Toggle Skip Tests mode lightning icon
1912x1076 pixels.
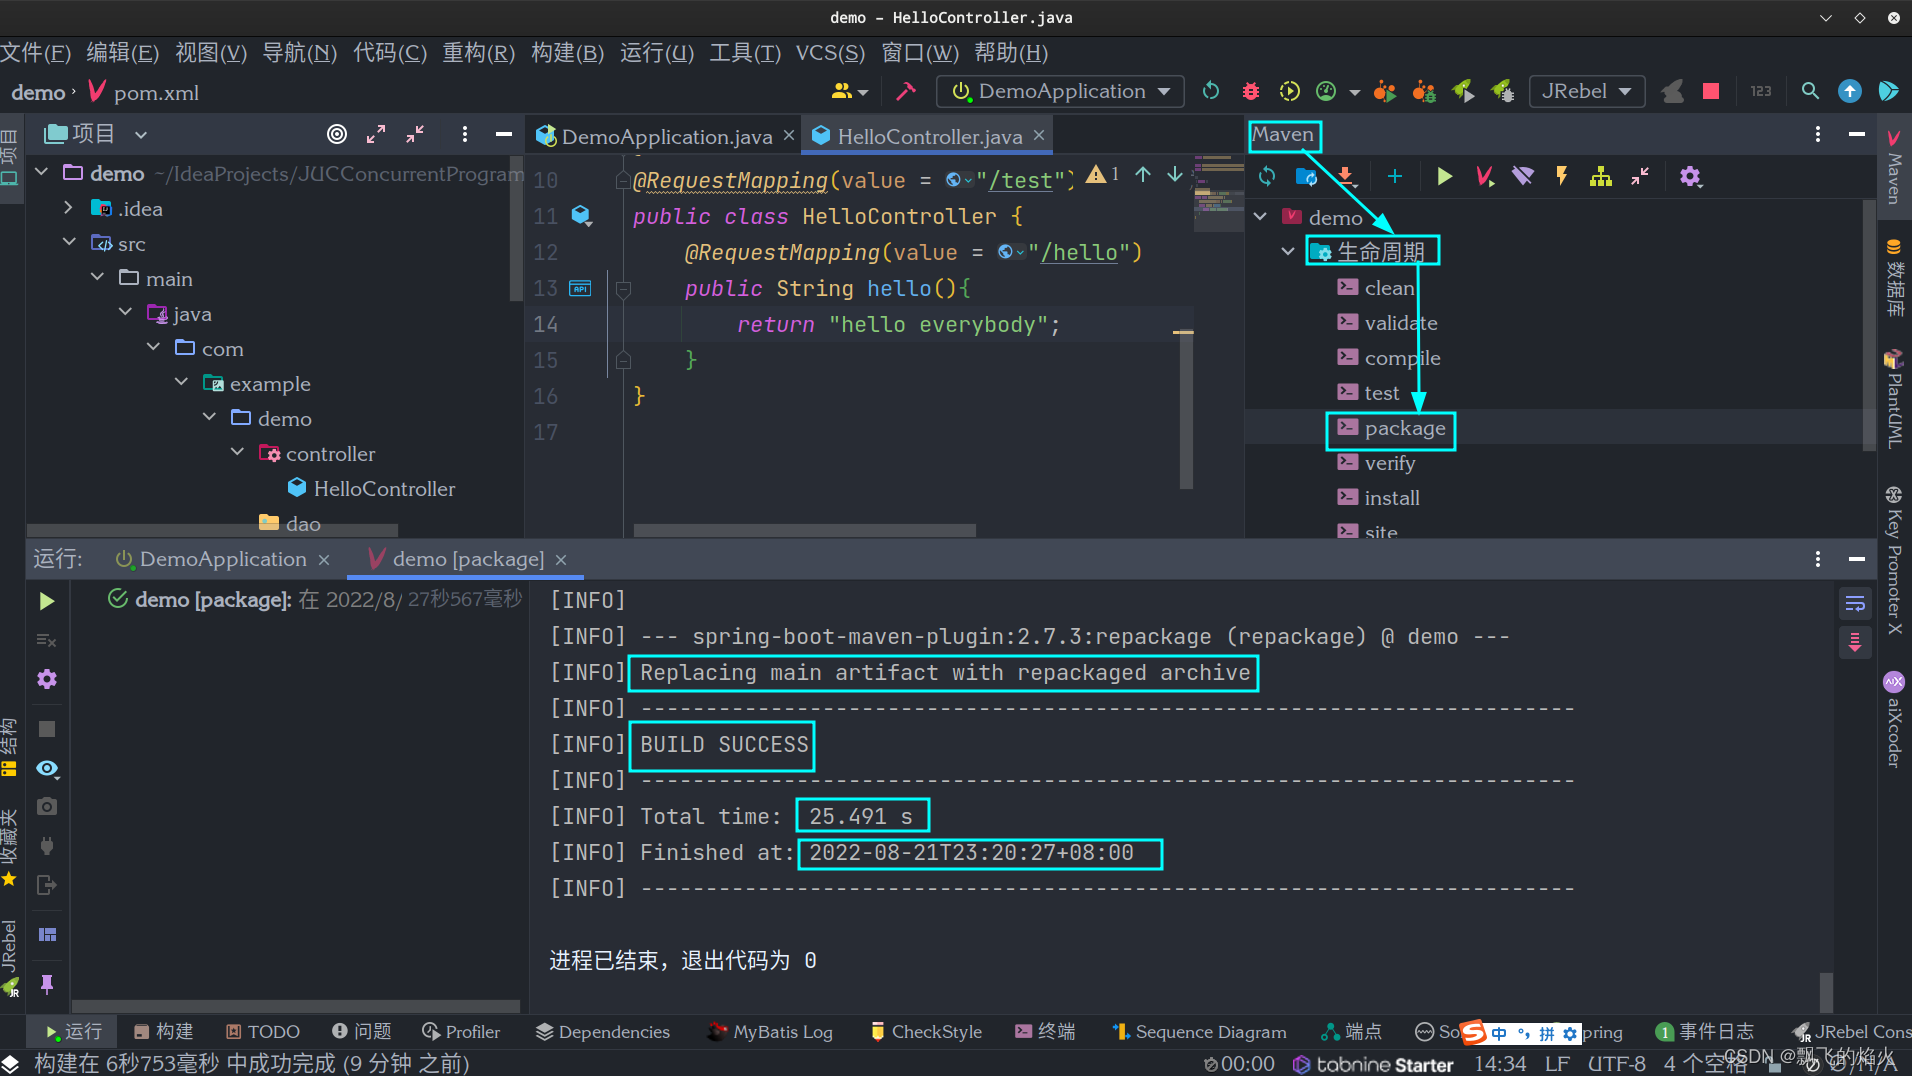[1561, 176]
